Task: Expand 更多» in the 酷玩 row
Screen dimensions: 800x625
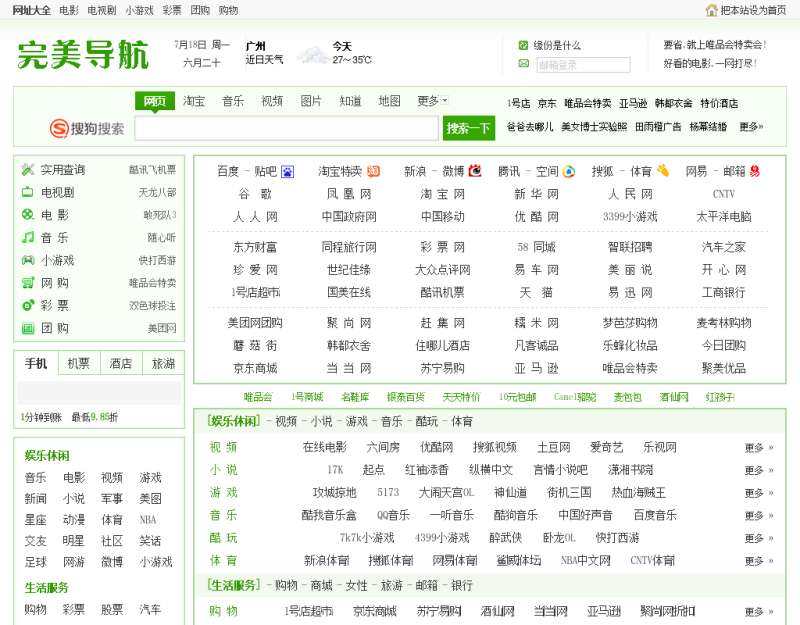Action: click(x=759, y=538)
